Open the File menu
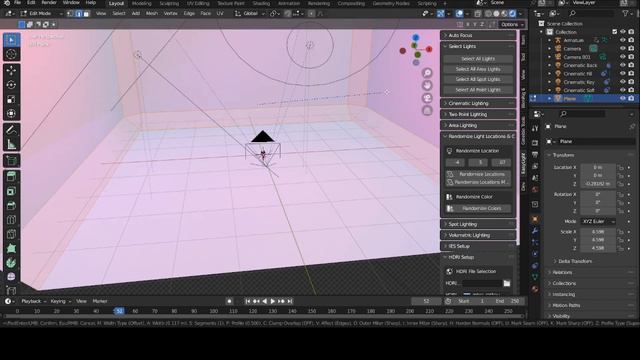This screenshot has height=360, width=640. [x=17, y=3]
